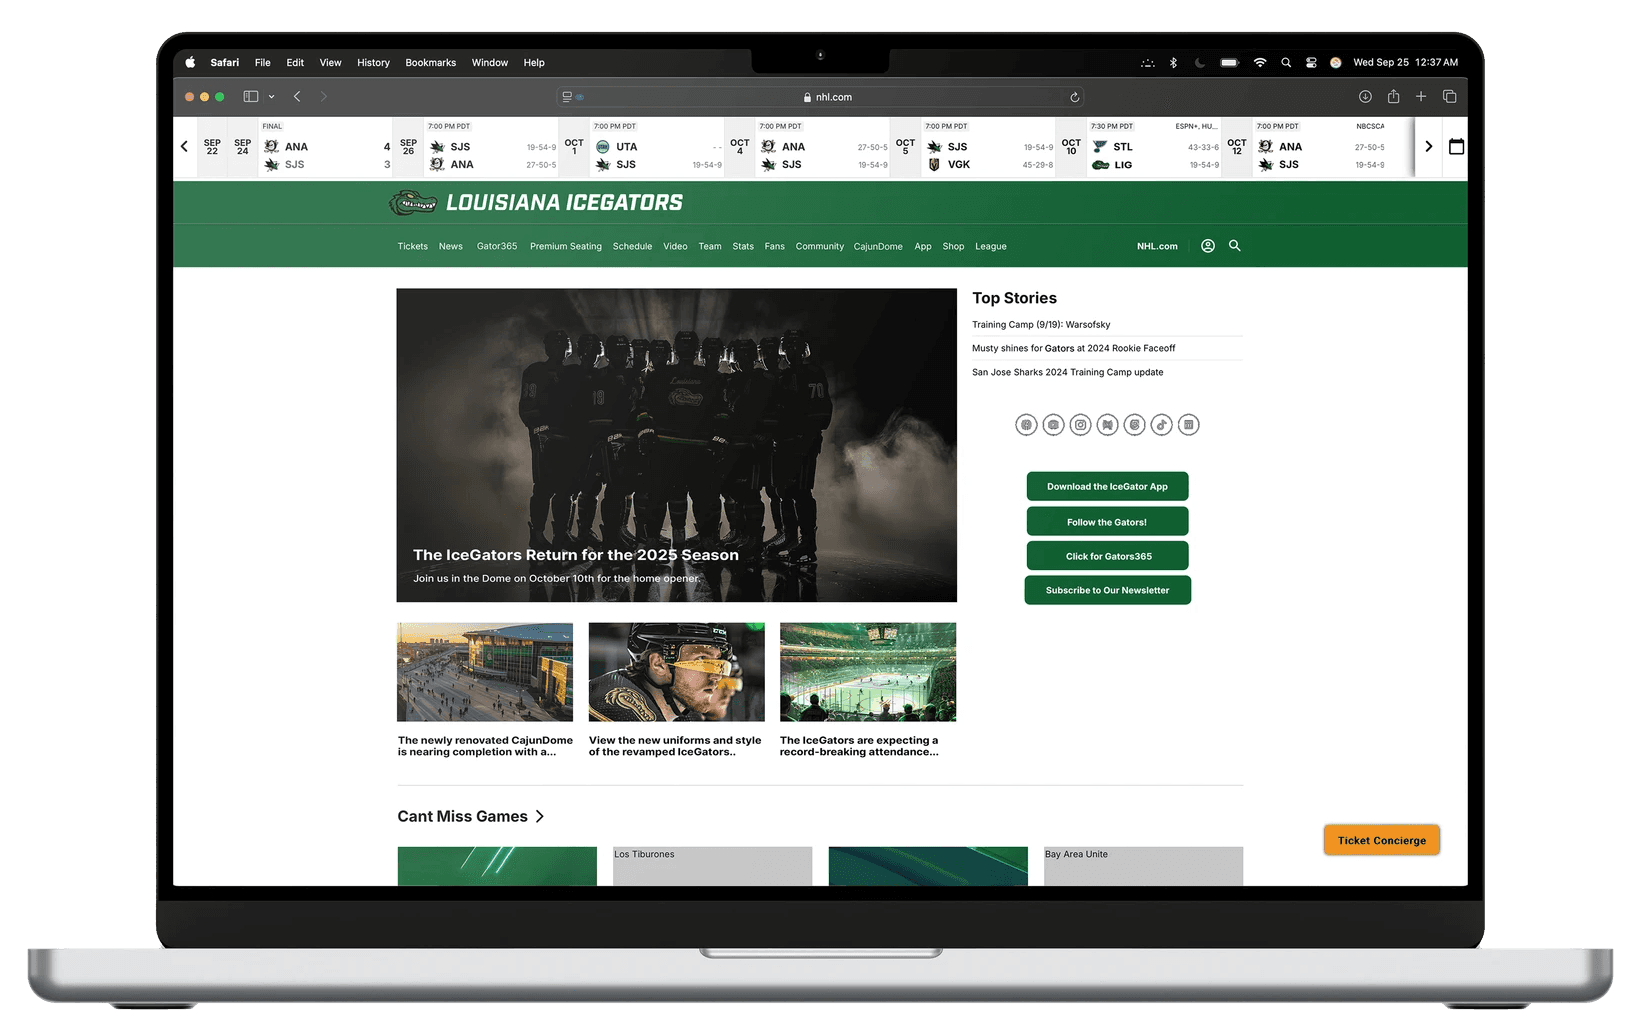Viewport: 1635px width, 1025px height.
Task: Open the Premium Seating nav item
Action: (566, 246)
